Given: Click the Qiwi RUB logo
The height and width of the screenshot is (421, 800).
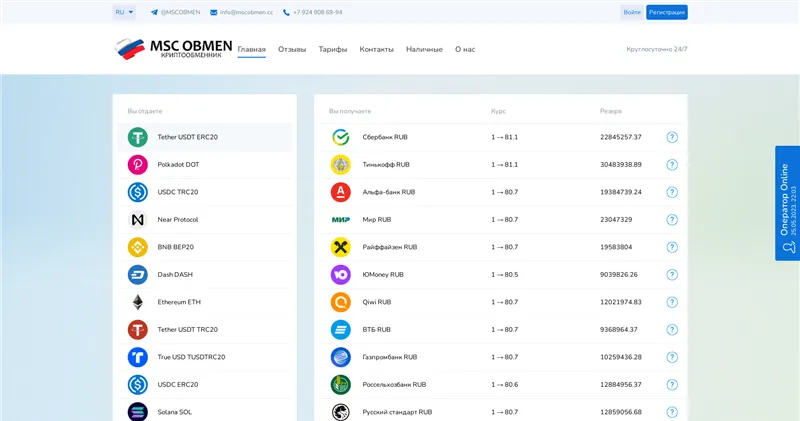Looking at the screenshot, I should (x=340, y=302).
